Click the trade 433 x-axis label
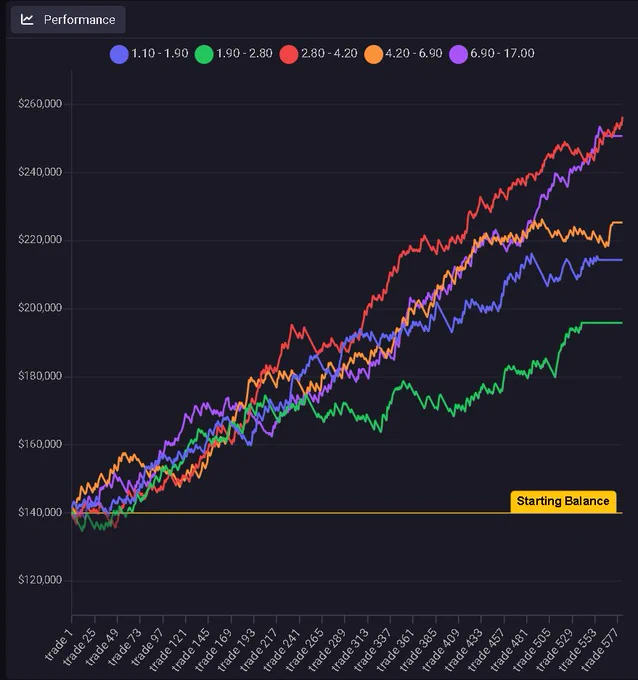 point(463,649)
